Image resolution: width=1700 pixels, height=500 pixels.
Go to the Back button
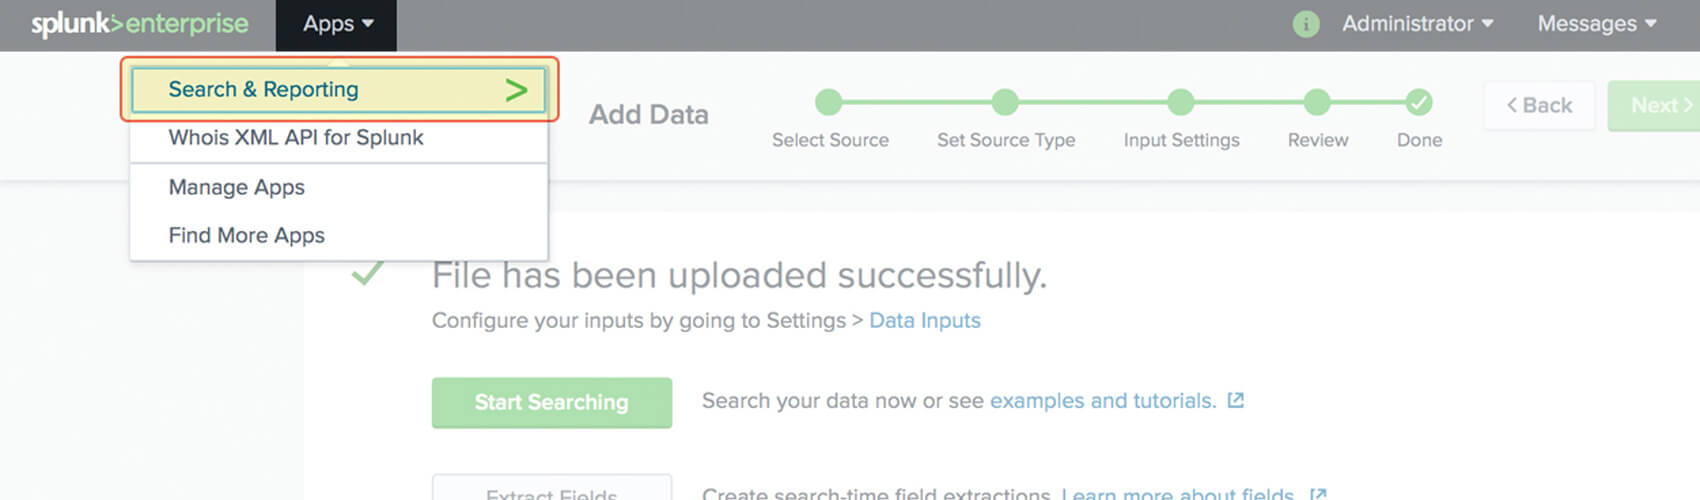[x=1539, y=105]
